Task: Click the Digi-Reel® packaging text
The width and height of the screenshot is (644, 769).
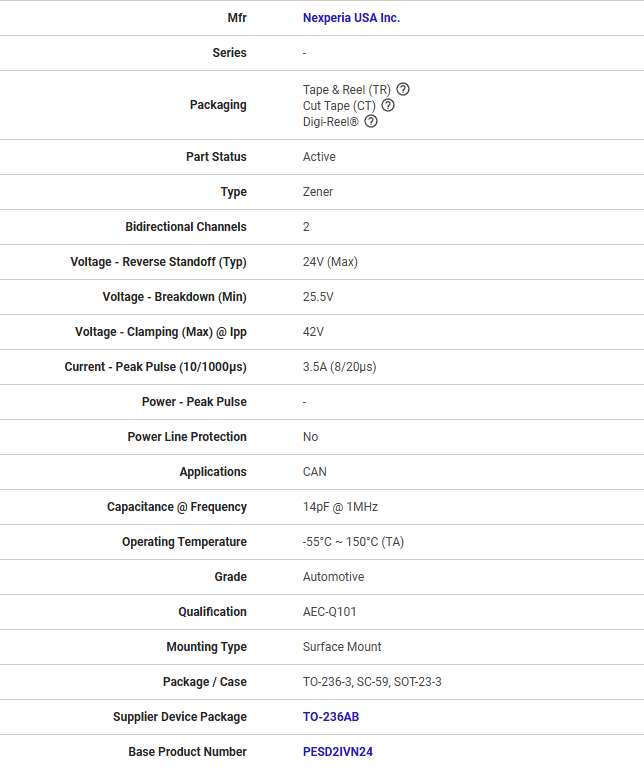Action: coord(331,121)
